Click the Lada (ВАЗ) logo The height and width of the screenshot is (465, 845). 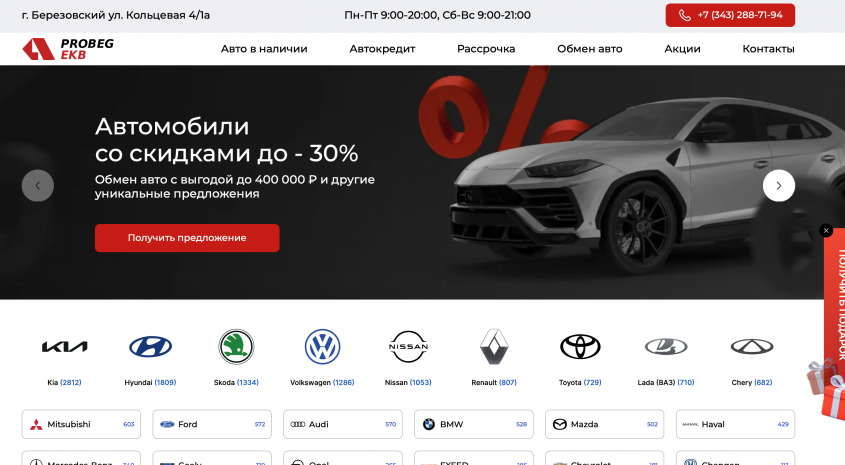pyautogui.click(x=666, y=346)
